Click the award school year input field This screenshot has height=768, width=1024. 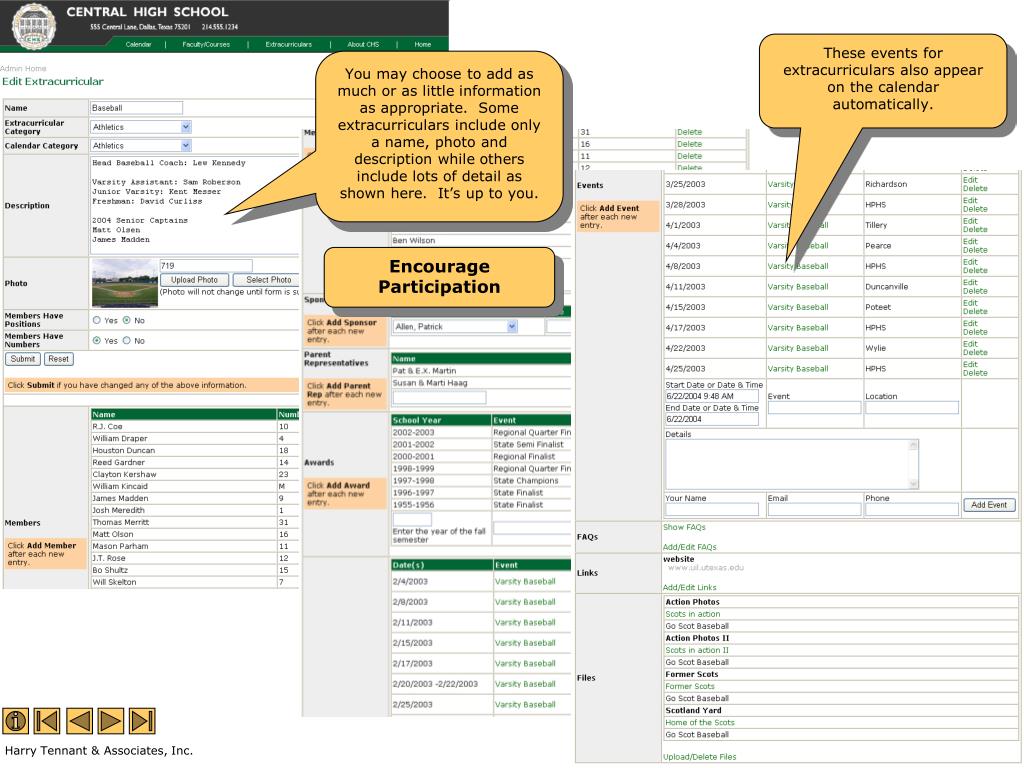[412, 520]
